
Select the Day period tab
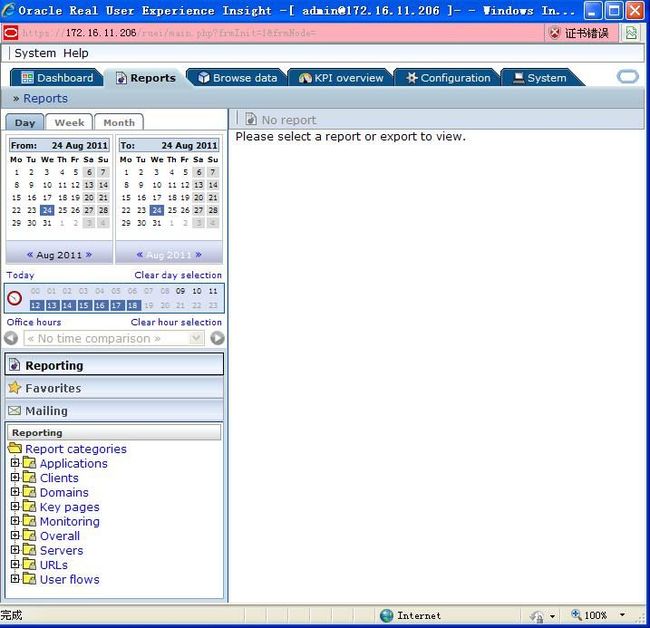(x=25, y=122)
